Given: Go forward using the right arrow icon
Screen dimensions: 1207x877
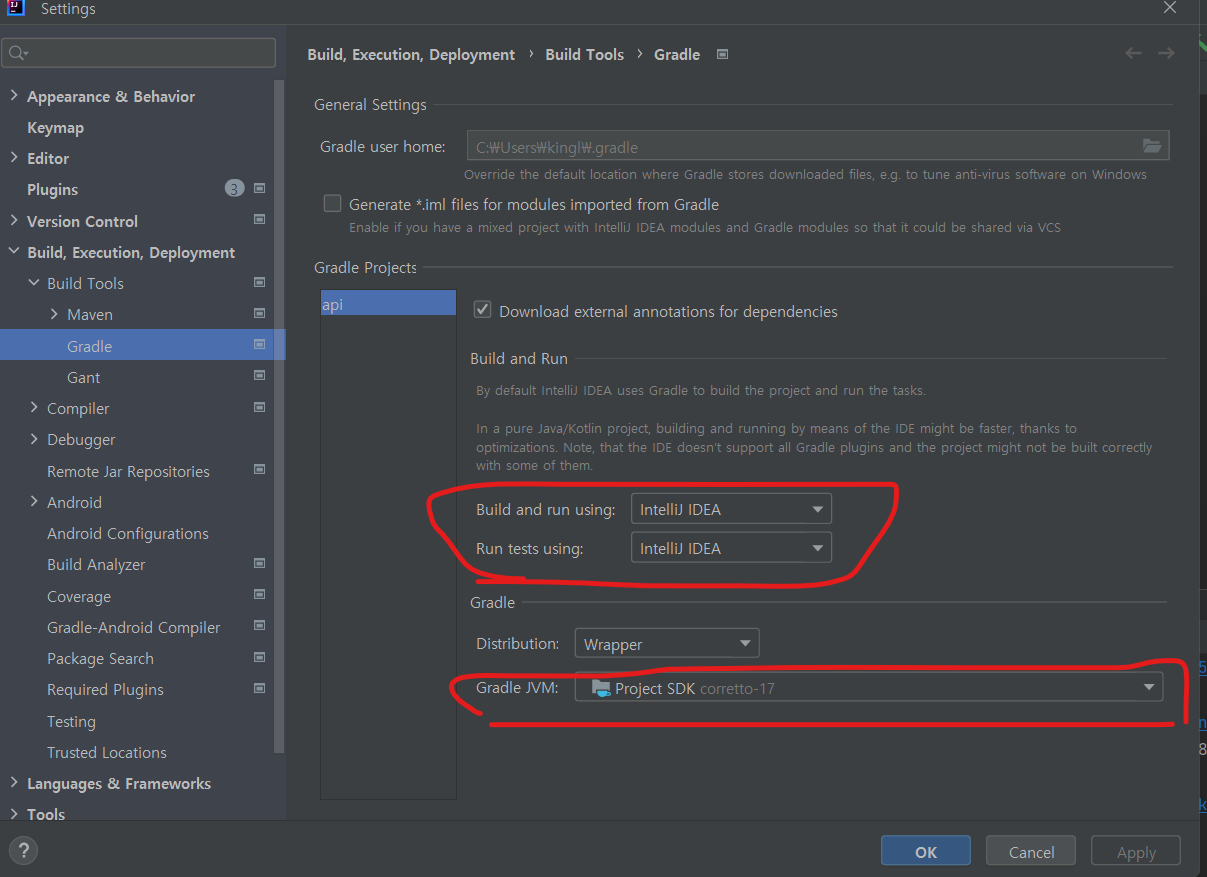Looking at the screenshot, I should pos(1166,53).
